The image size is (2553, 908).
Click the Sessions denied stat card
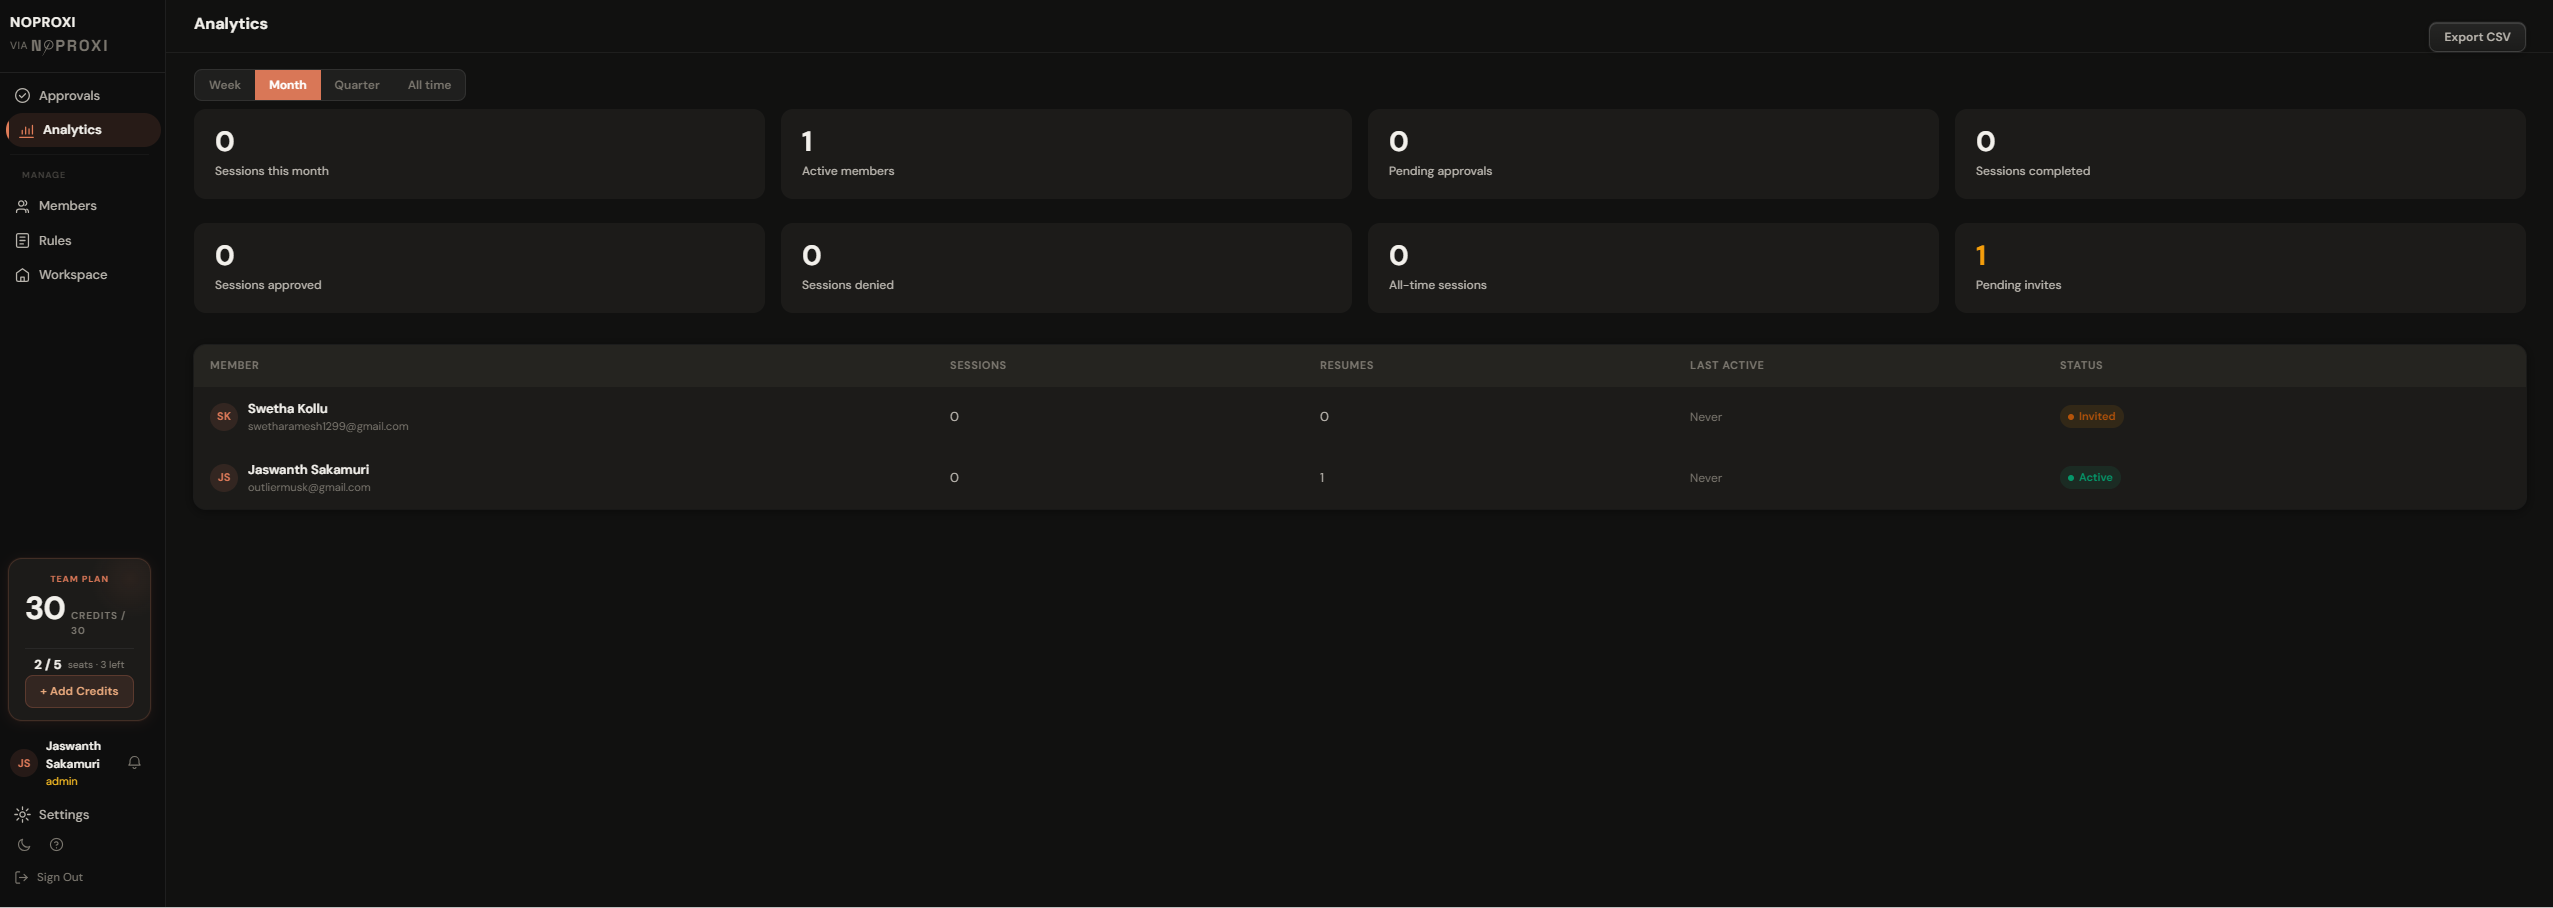tap(1066, 268)
